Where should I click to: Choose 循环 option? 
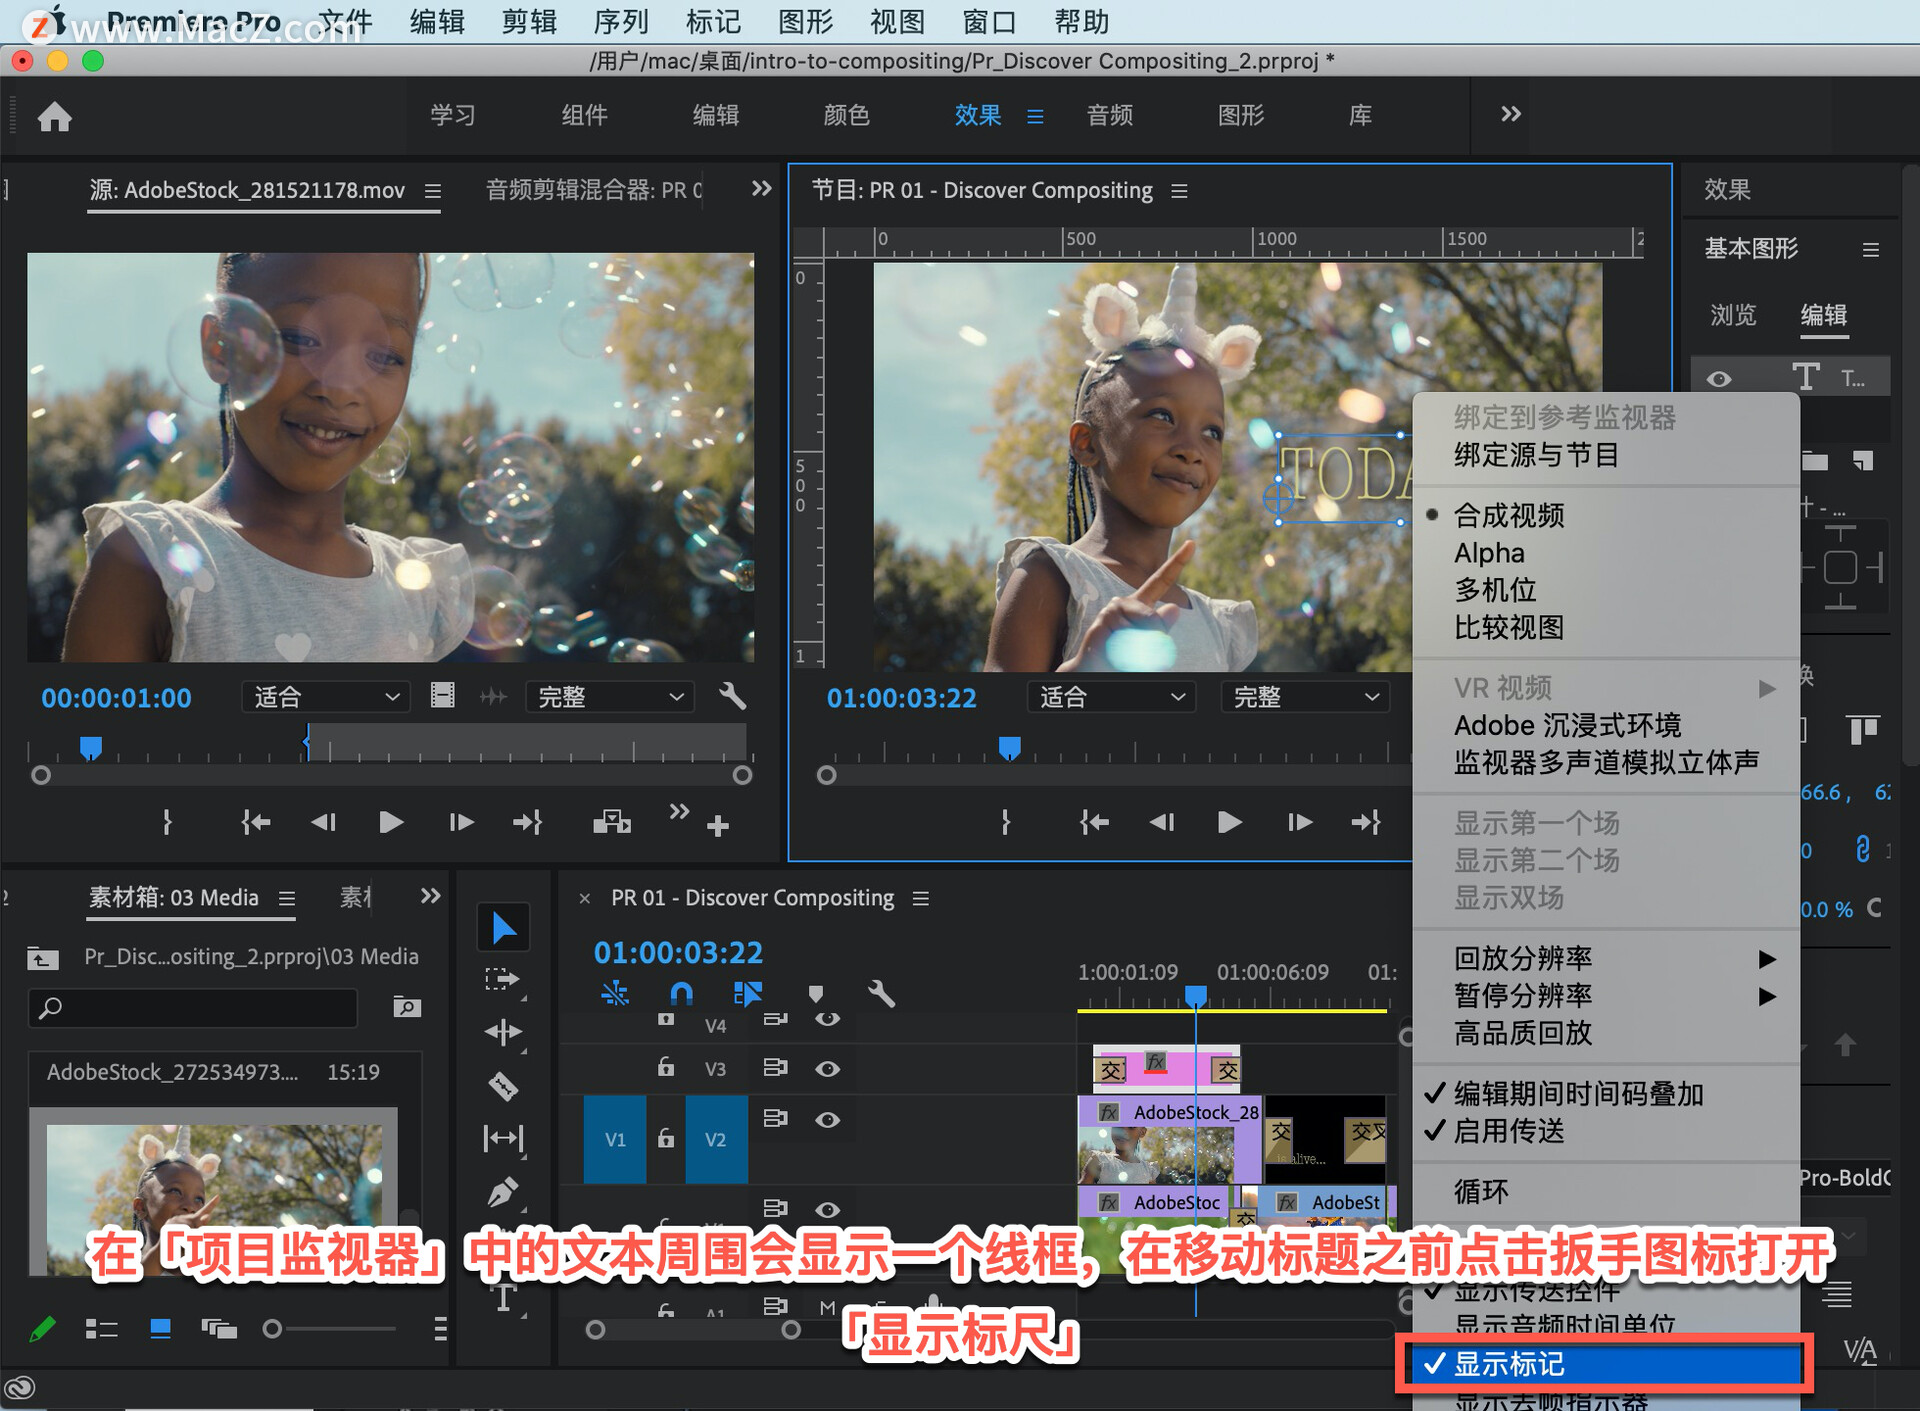click(1606, 1191)
